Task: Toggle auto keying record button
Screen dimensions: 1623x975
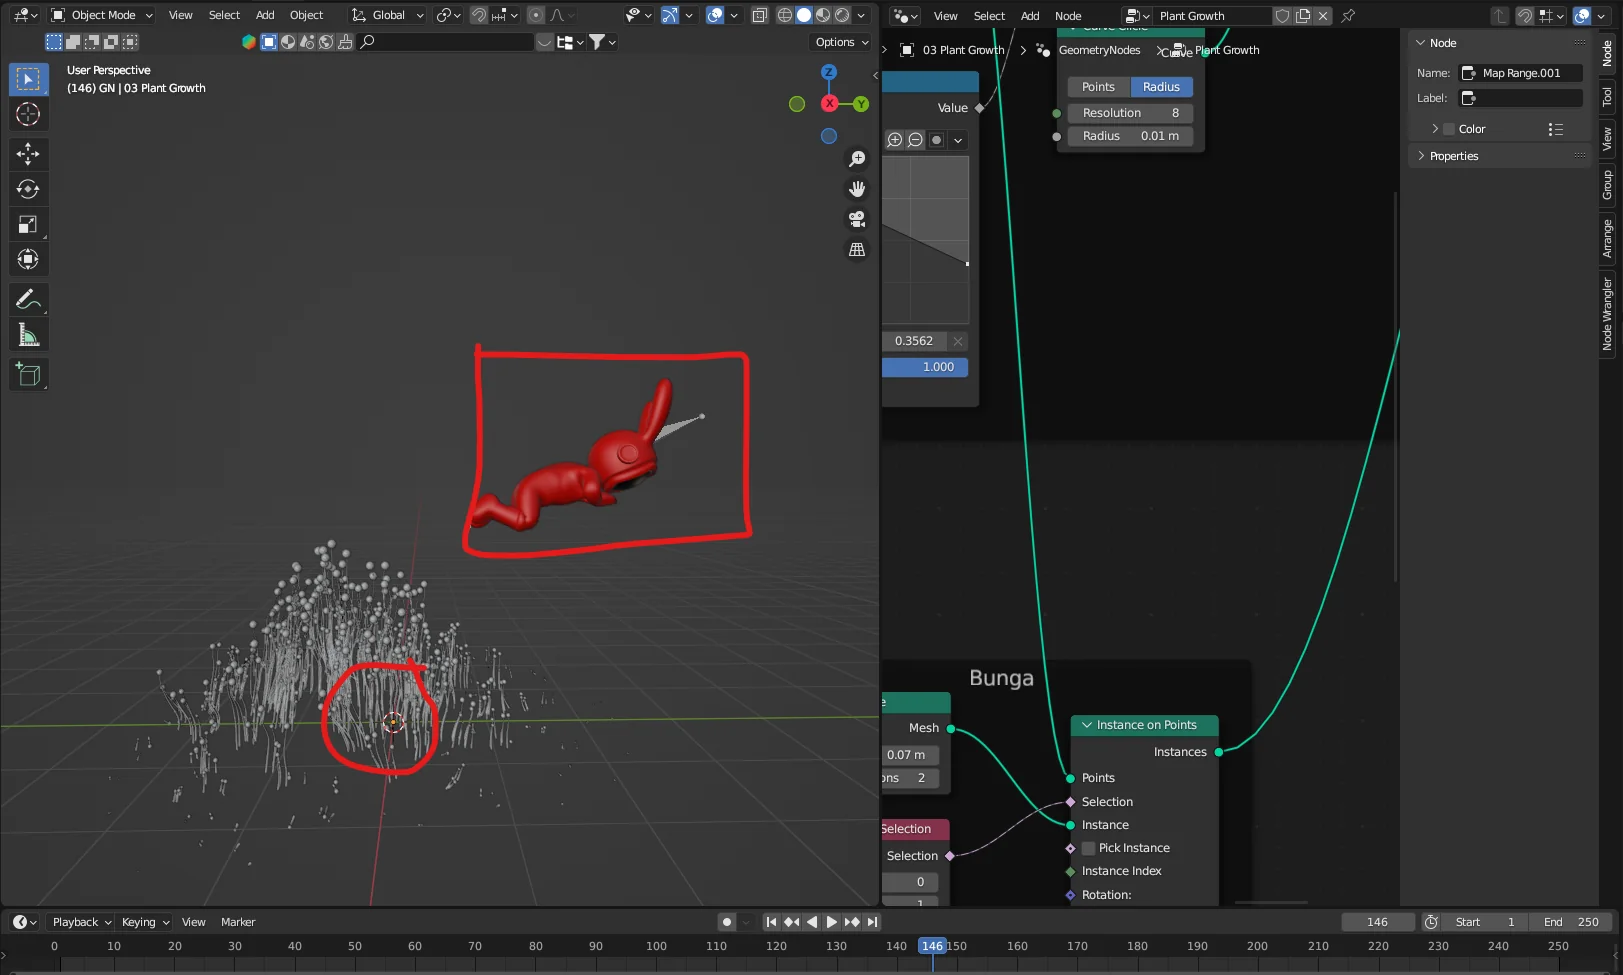Action: click(727, 922)
